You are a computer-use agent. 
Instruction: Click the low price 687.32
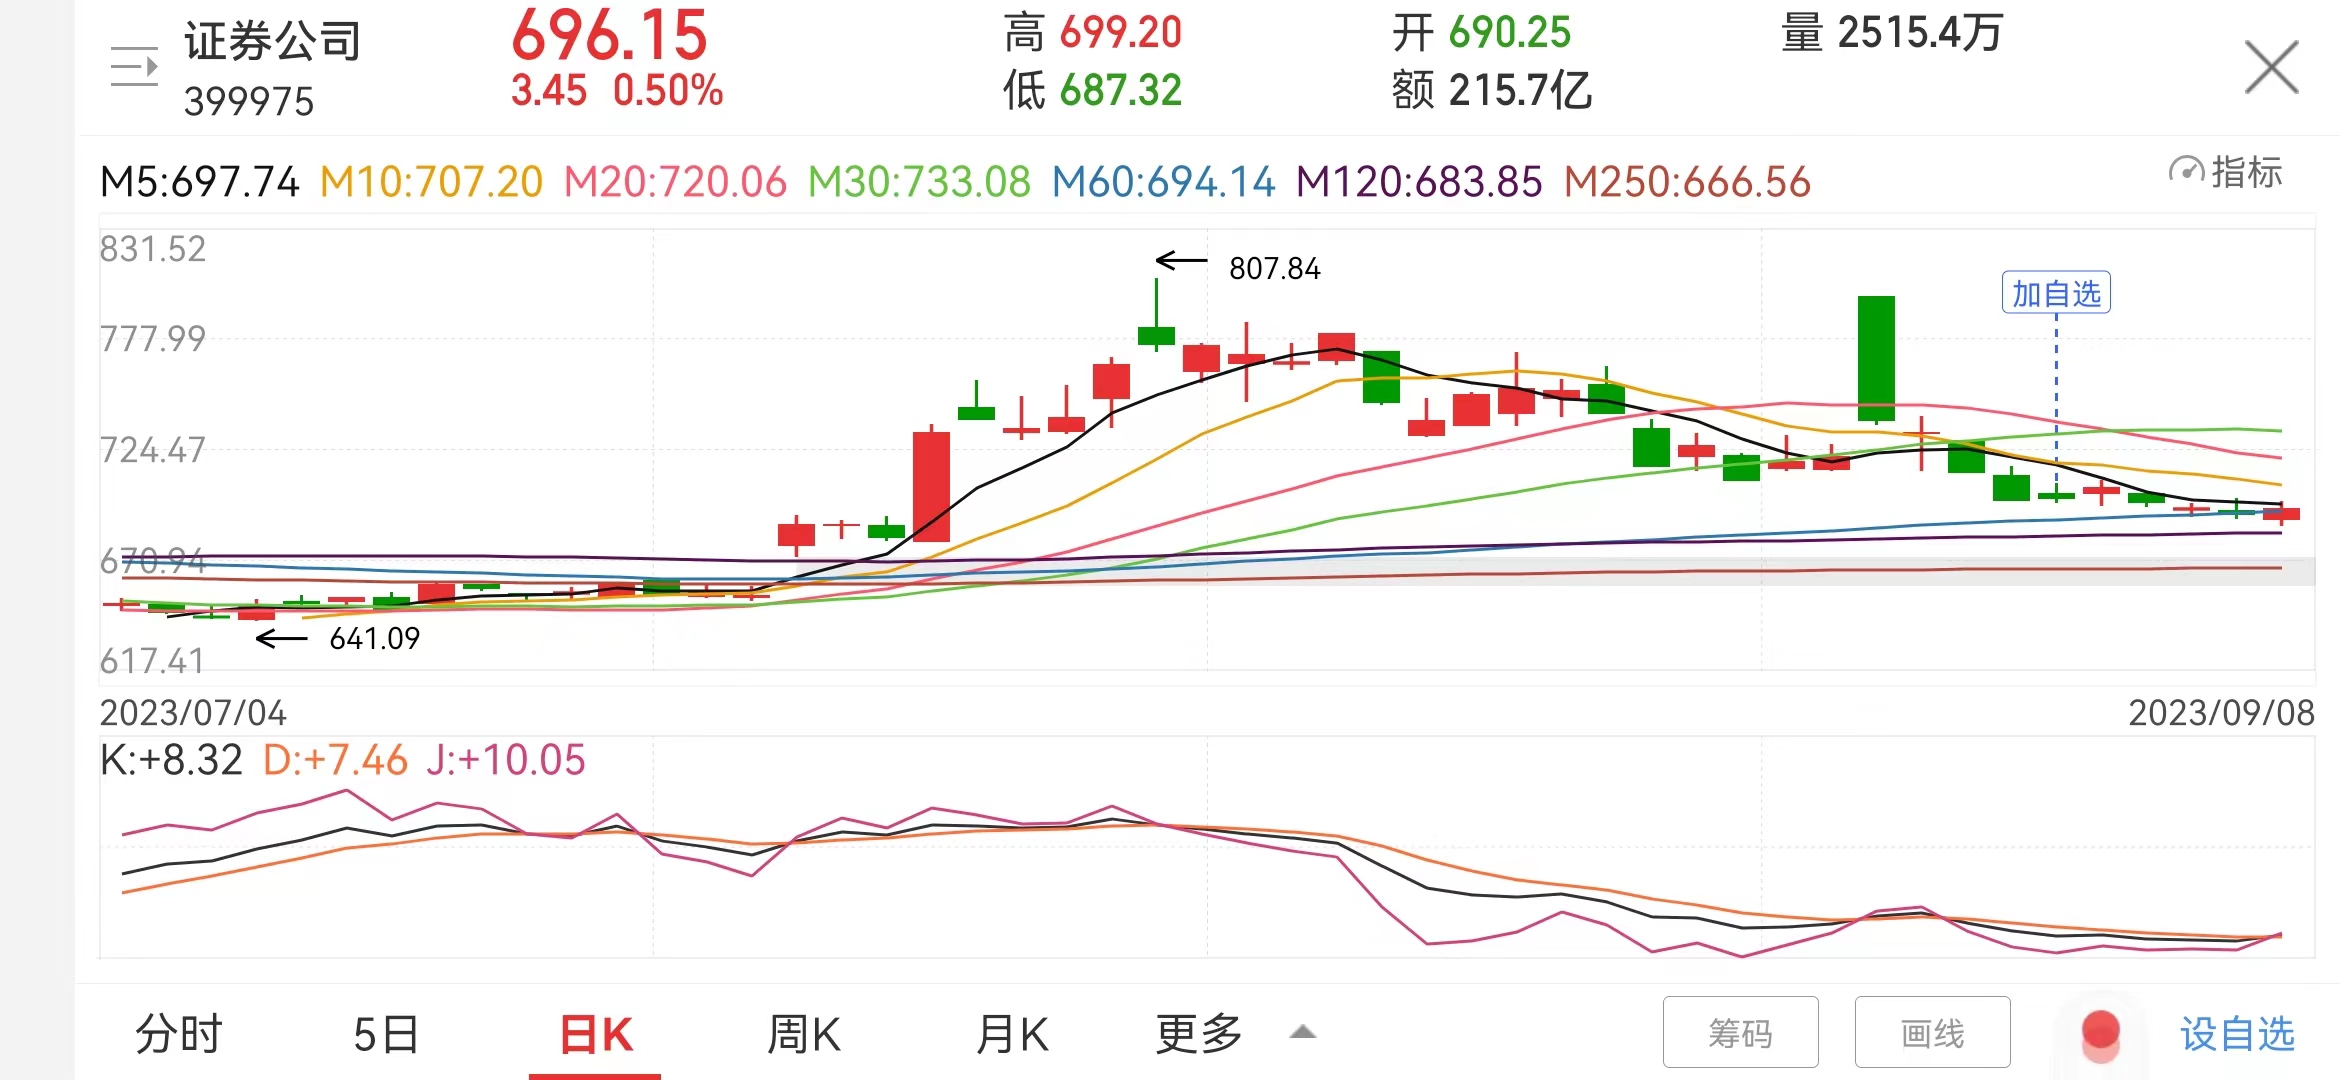(x=1121, y=91)
